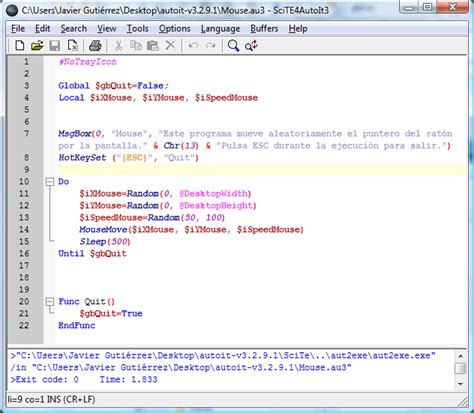Collapse the Do loop fold marker
This screenshot has height=413, width=474.
50,182
